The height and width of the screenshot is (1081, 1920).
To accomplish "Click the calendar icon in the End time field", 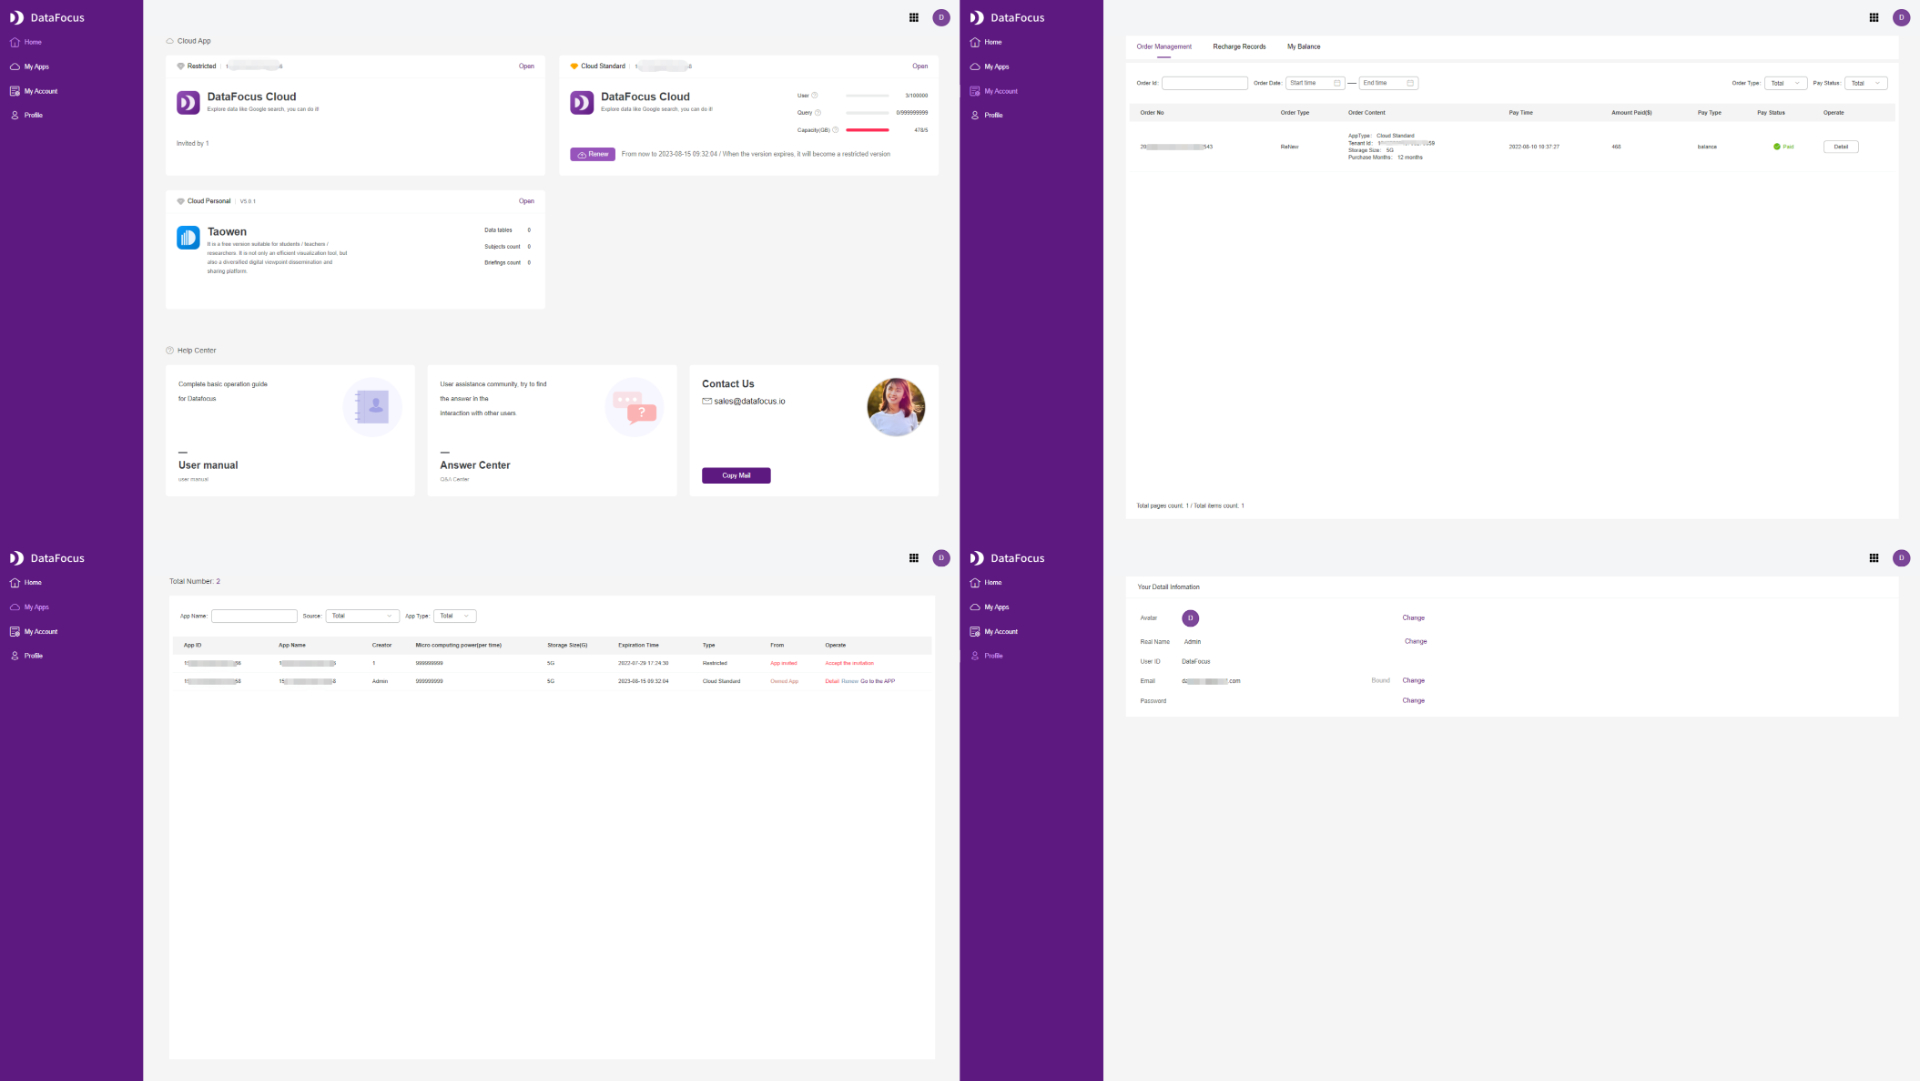I will pos(1410,83).
